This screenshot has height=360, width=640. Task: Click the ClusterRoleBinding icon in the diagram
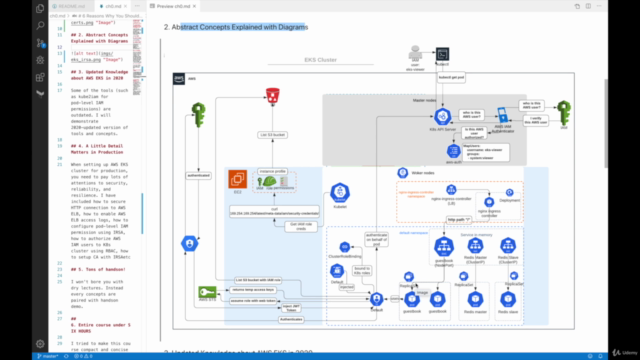344,247
